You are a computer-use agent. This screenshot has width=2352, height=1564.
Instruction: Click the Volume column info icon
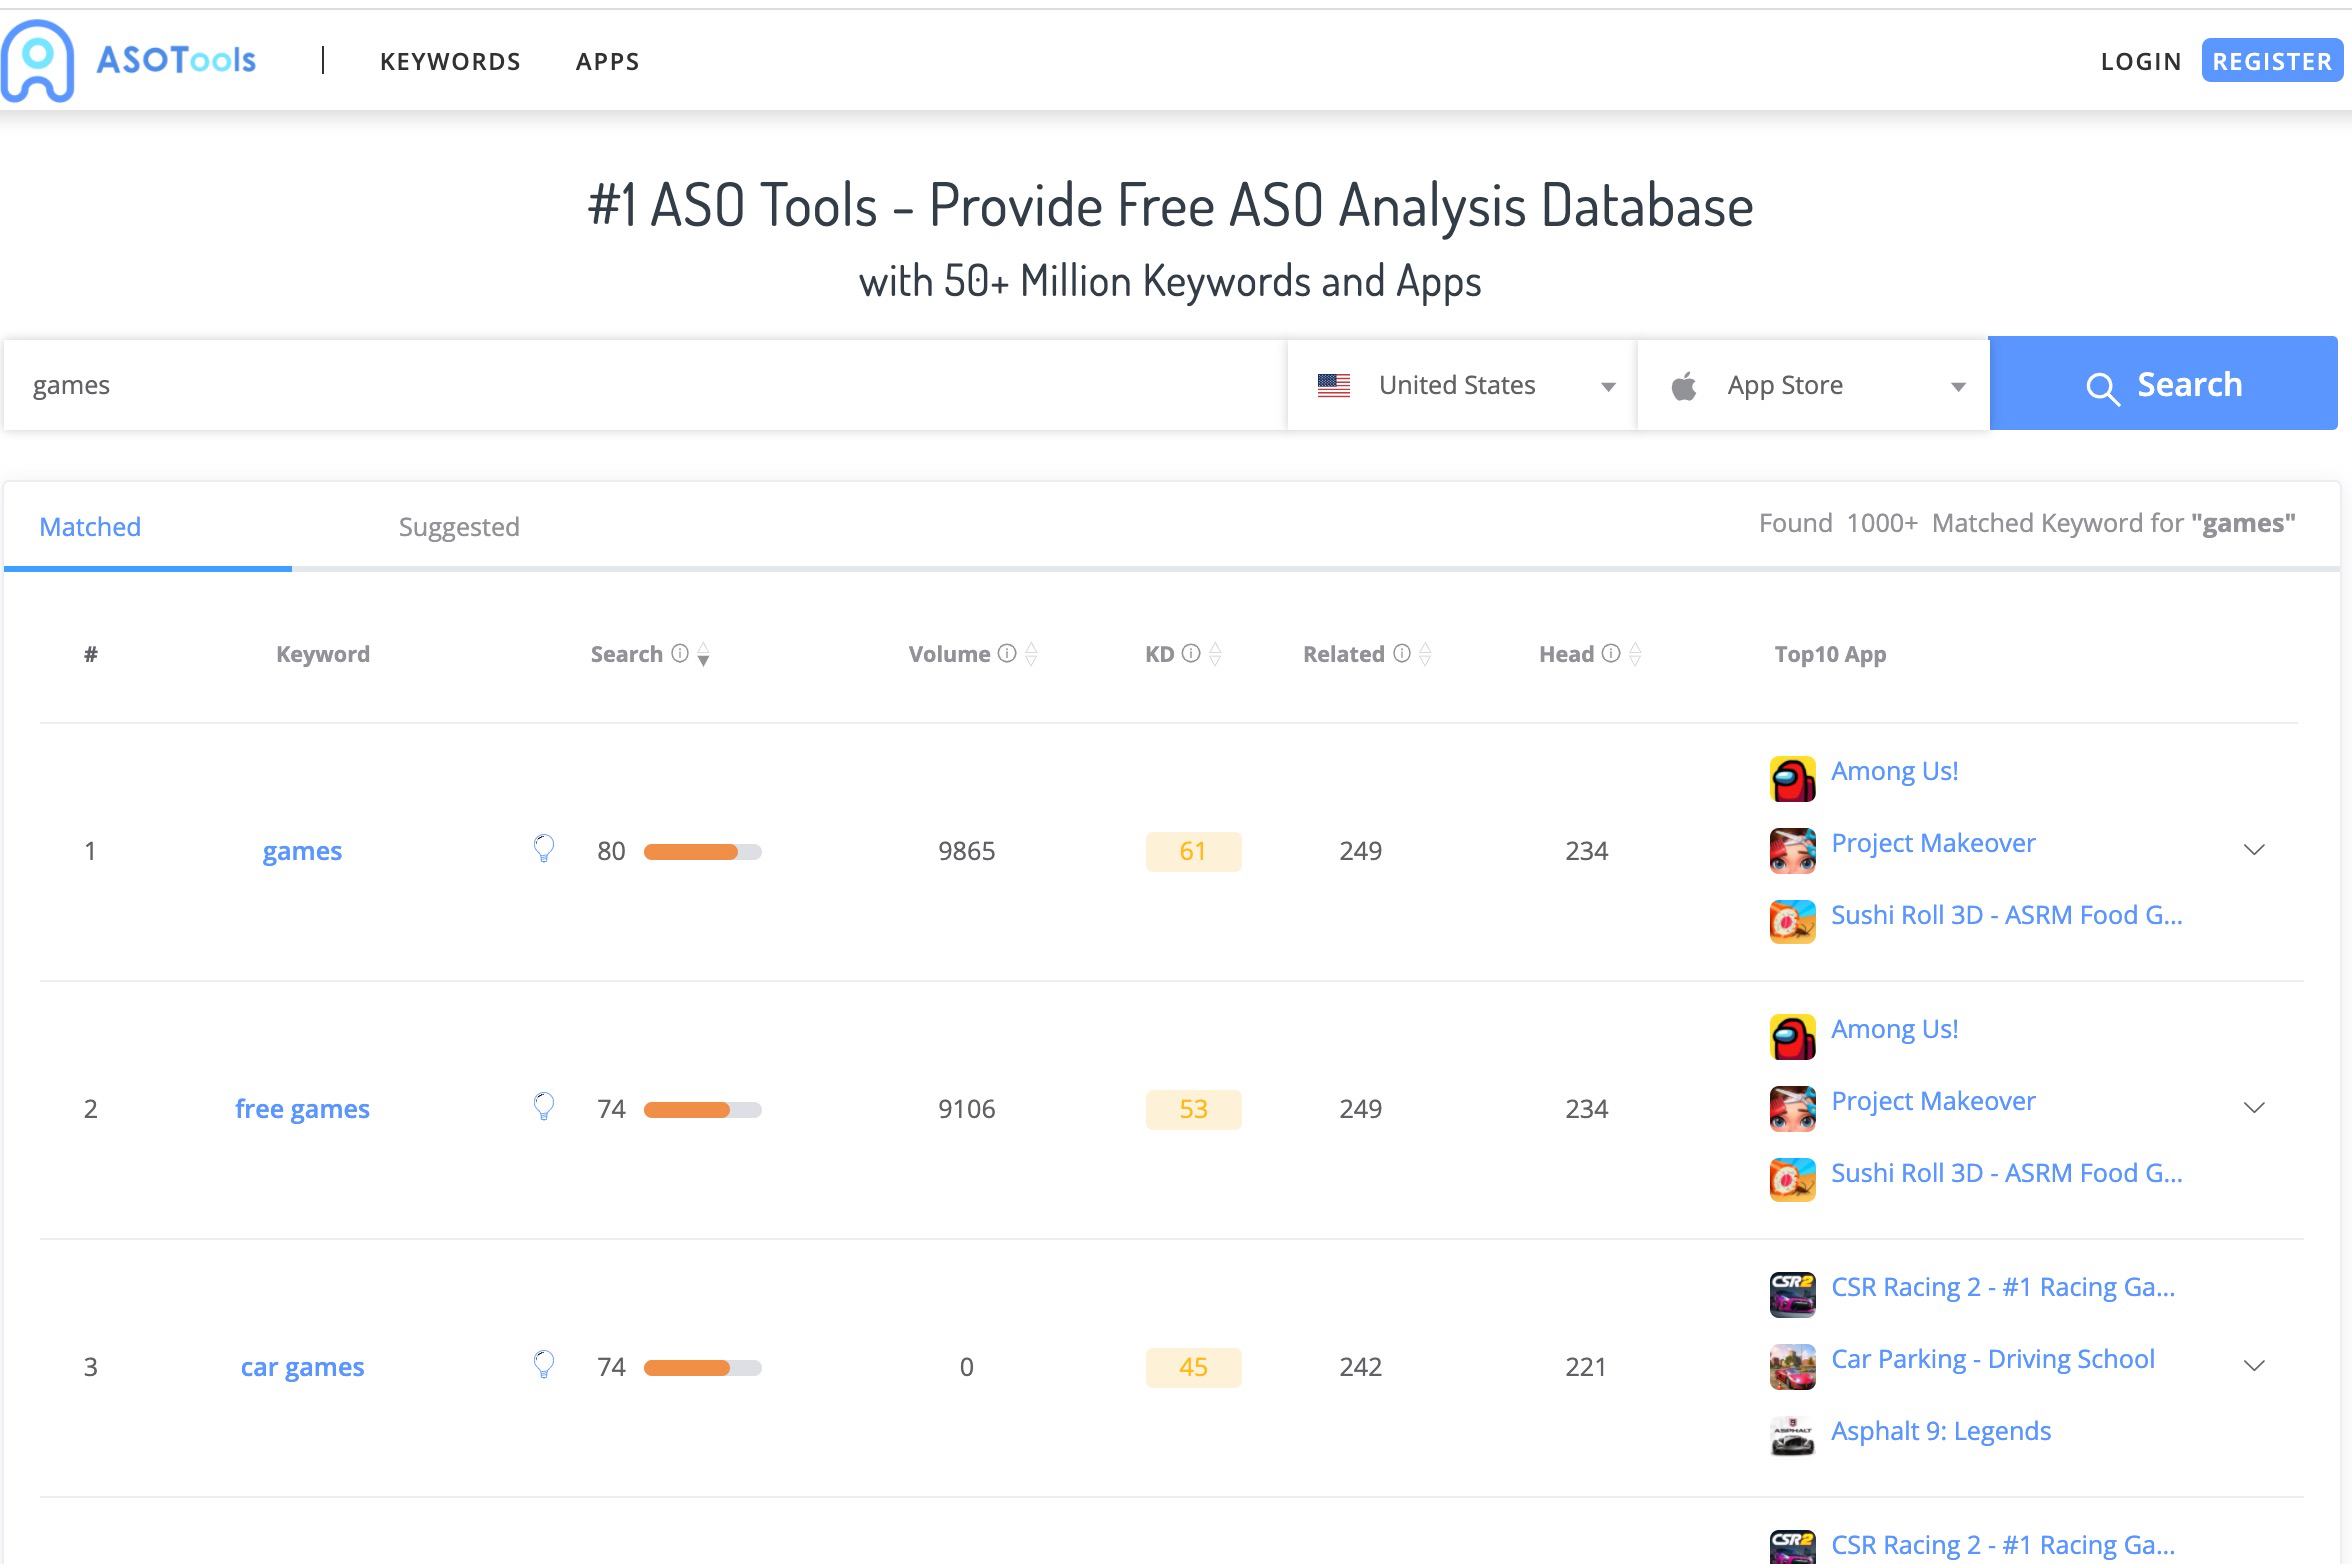(x=1007, y=654)
